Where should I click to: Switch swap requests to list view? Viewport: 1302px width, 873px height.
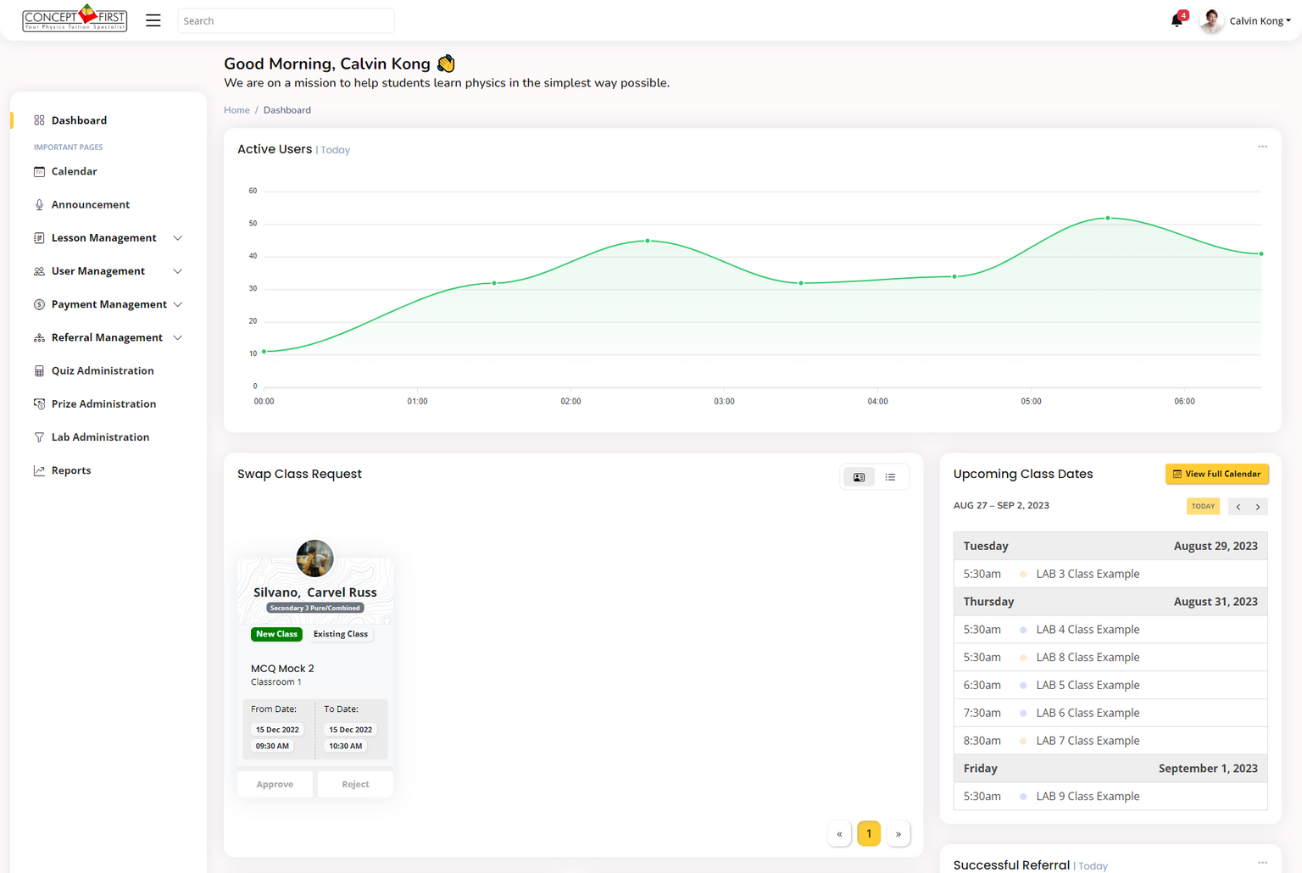(890, 477)
